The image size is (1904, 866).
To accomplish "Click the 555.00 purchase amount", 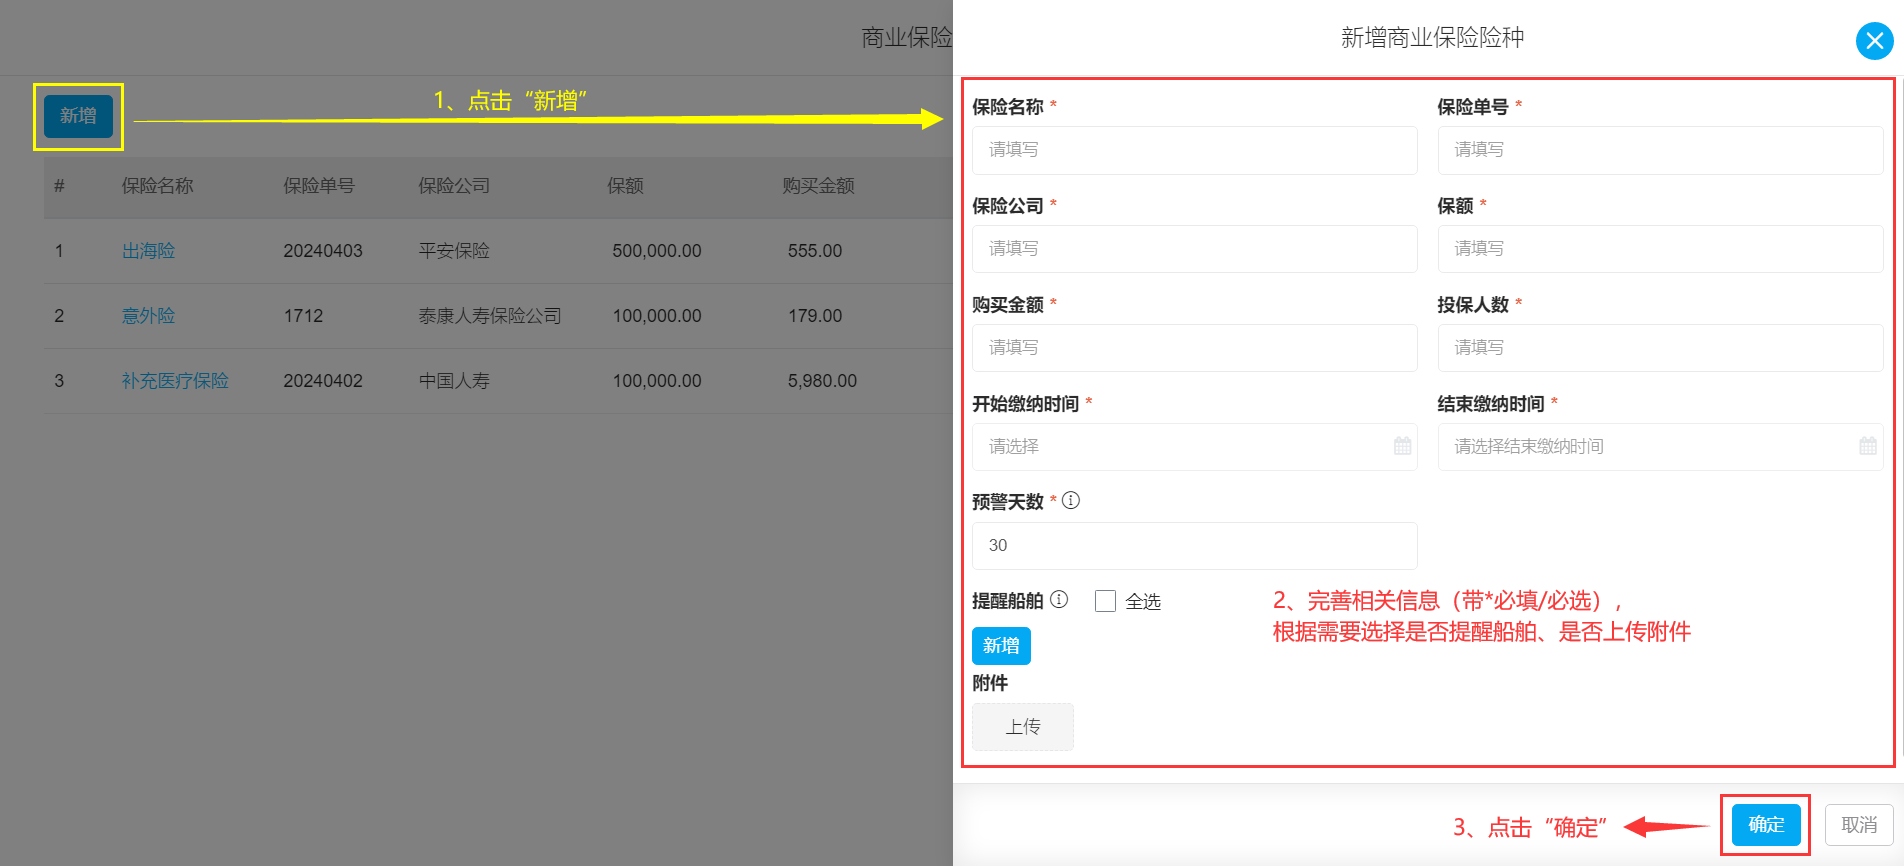I will (815, 251).
